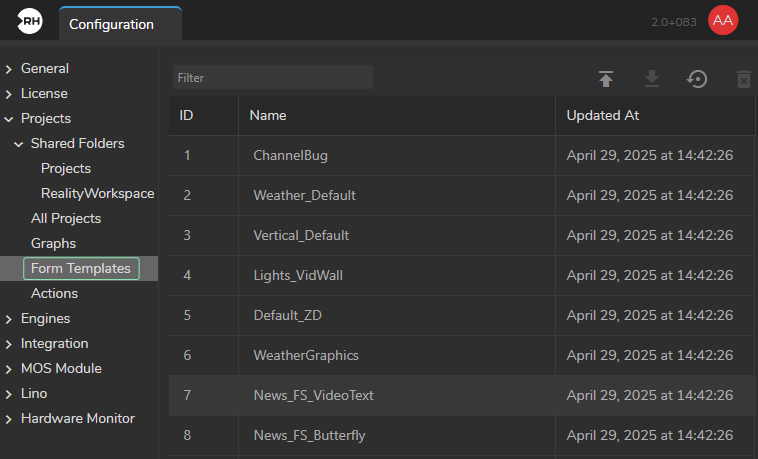Viewport: 758px width, 459px height.
Task: Collapse the Shared Folders node
Action: click(x=19, y=144)
